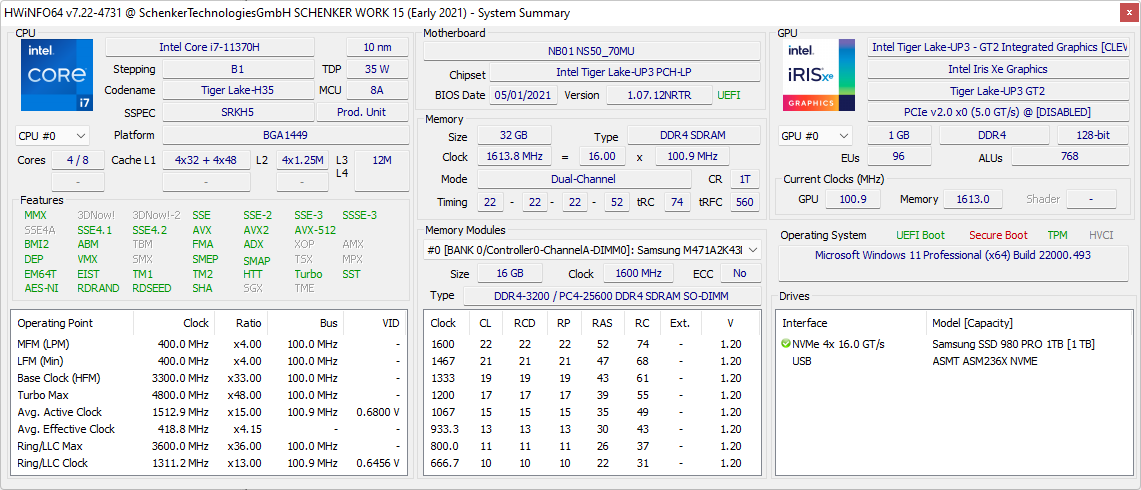Click the PCIe v2.0 x0 bus field
This screenshot has height=490, width=1141.
[x=997, y=112]
